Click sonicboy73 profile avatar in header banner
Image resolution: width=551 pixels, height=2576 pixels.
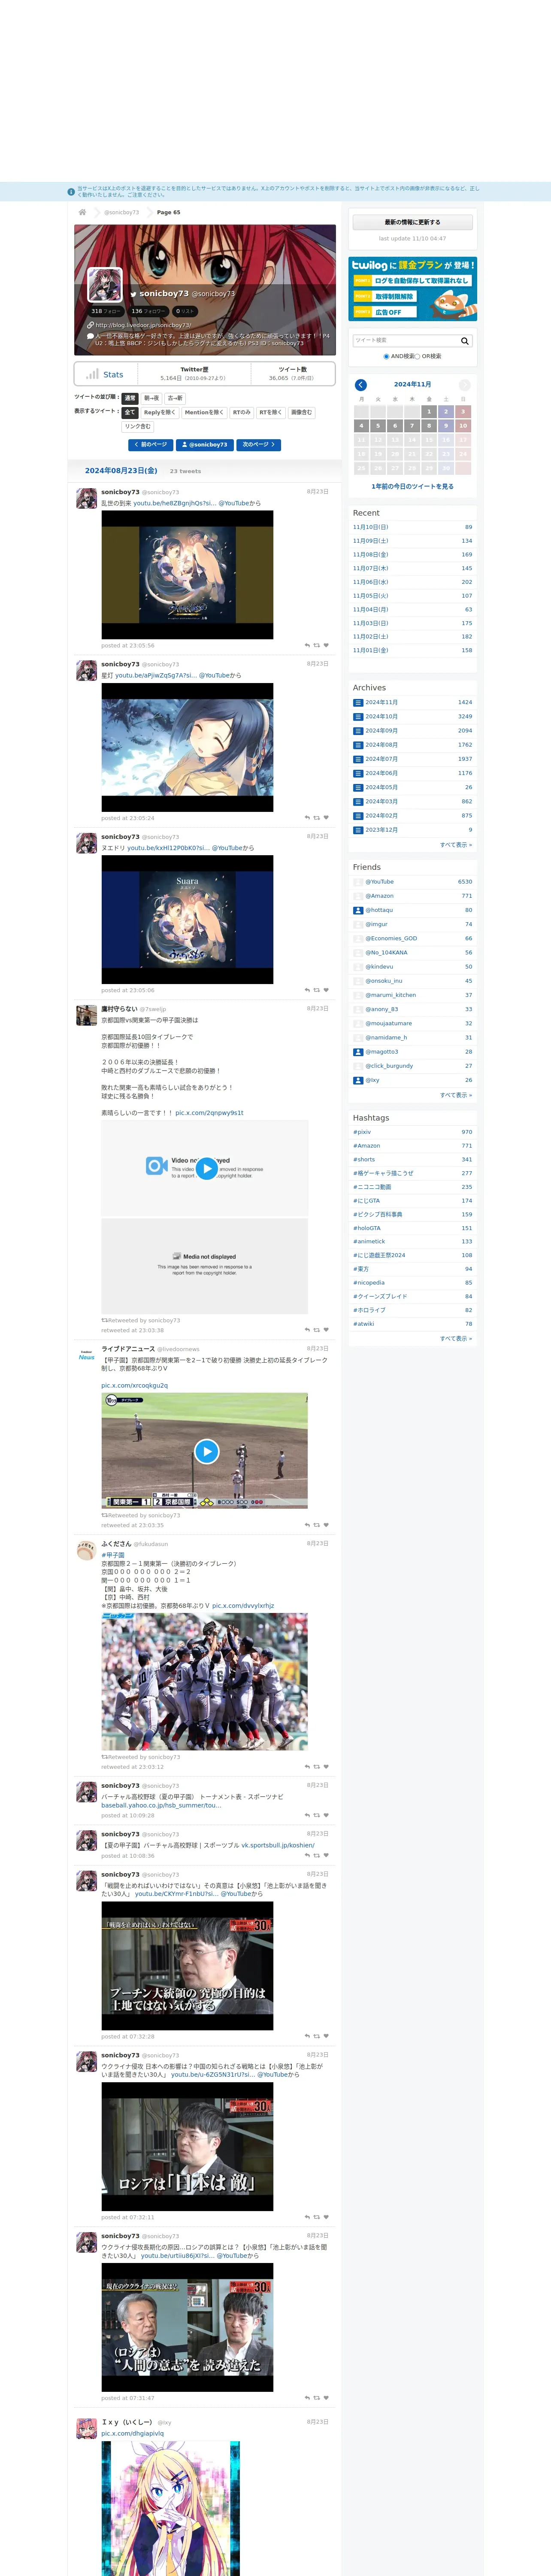105,285
